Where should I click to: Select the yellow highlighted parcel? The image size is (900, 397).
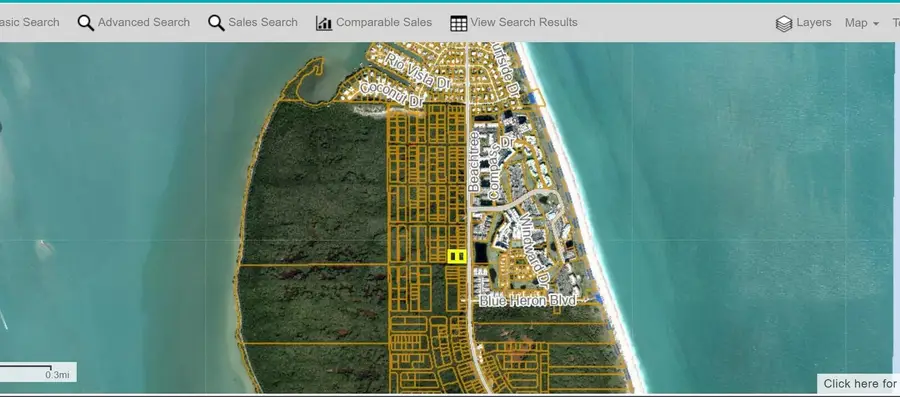457,256
